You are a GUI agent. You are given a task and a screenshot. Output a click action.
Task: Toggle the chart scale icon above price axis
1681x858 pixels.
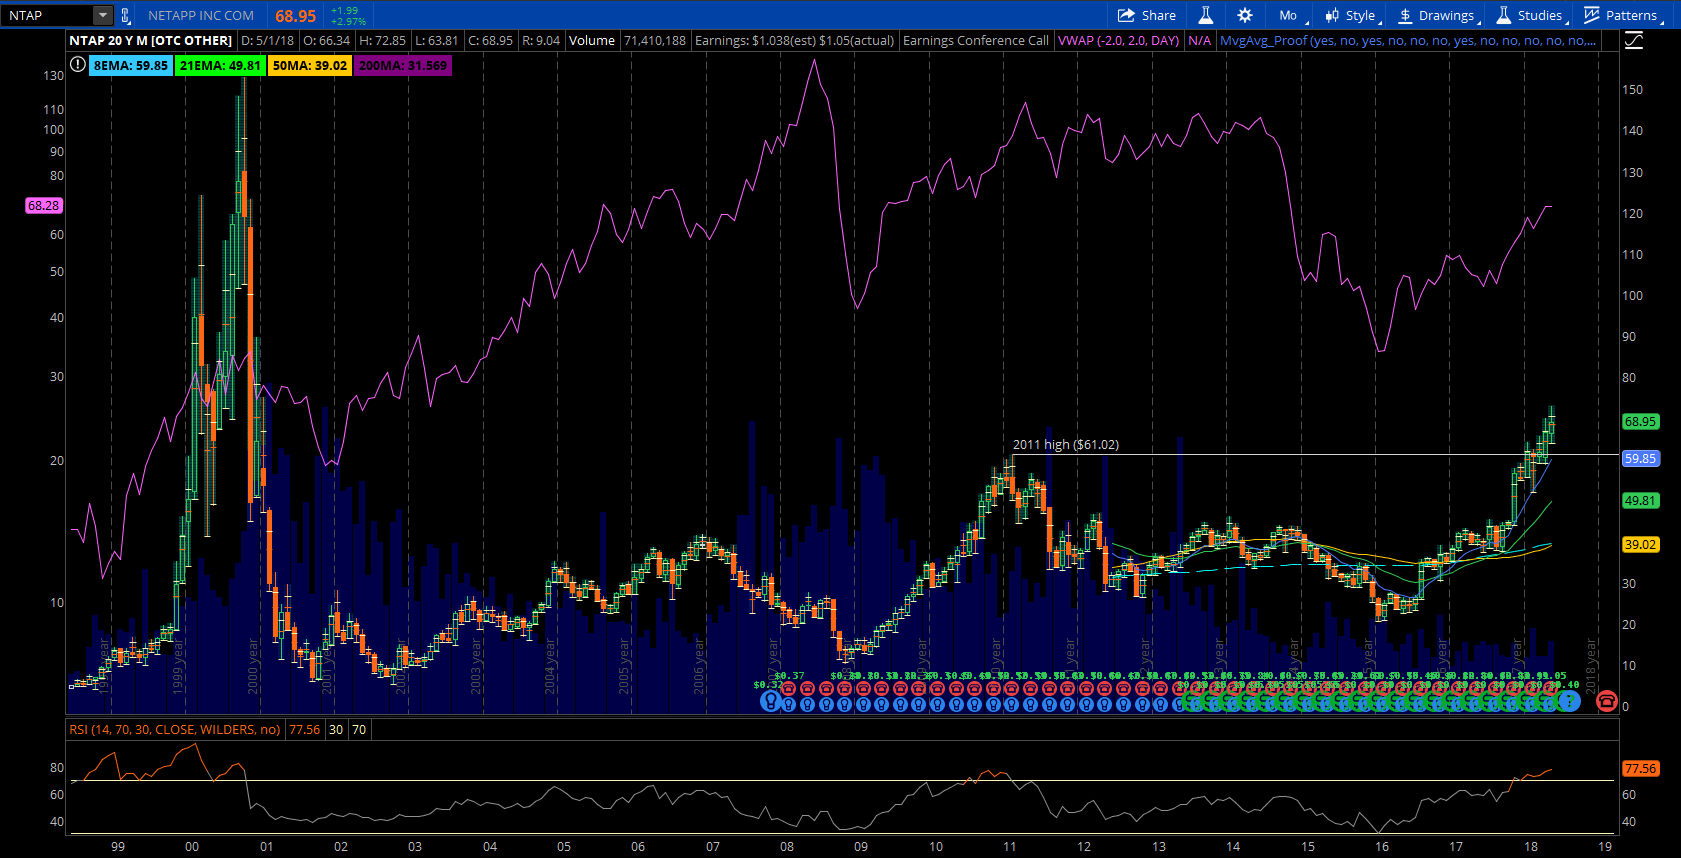[1633, 40]
